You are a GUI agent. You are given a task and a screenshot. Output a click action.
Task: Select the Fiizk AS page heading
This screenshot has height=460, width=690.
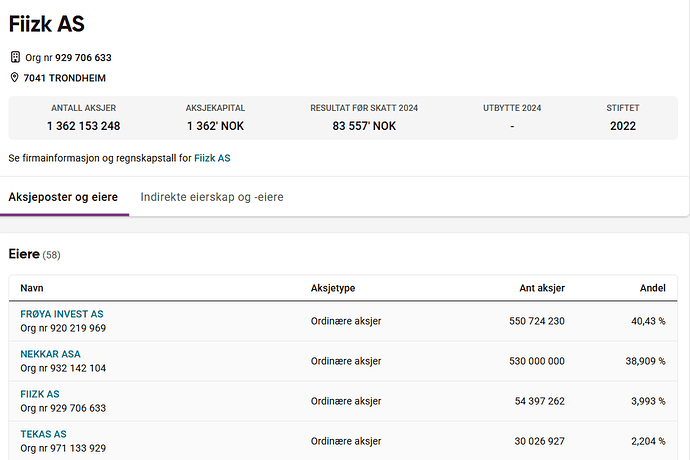(x=47, y=24)
